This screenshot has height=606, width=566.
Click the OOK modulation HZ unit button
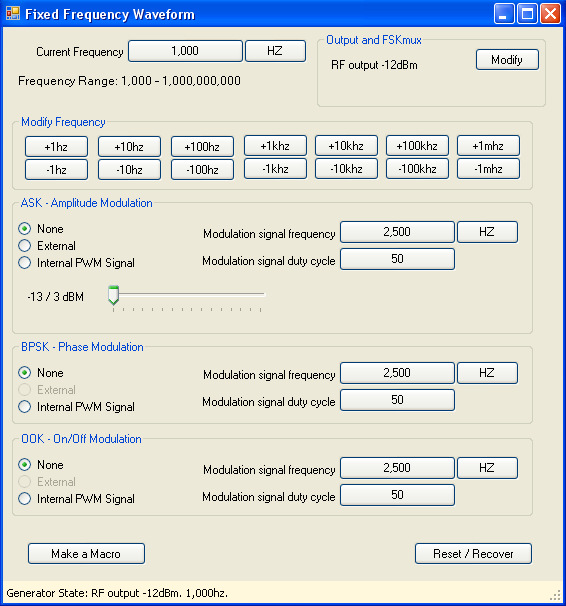(x=487, y=468)
